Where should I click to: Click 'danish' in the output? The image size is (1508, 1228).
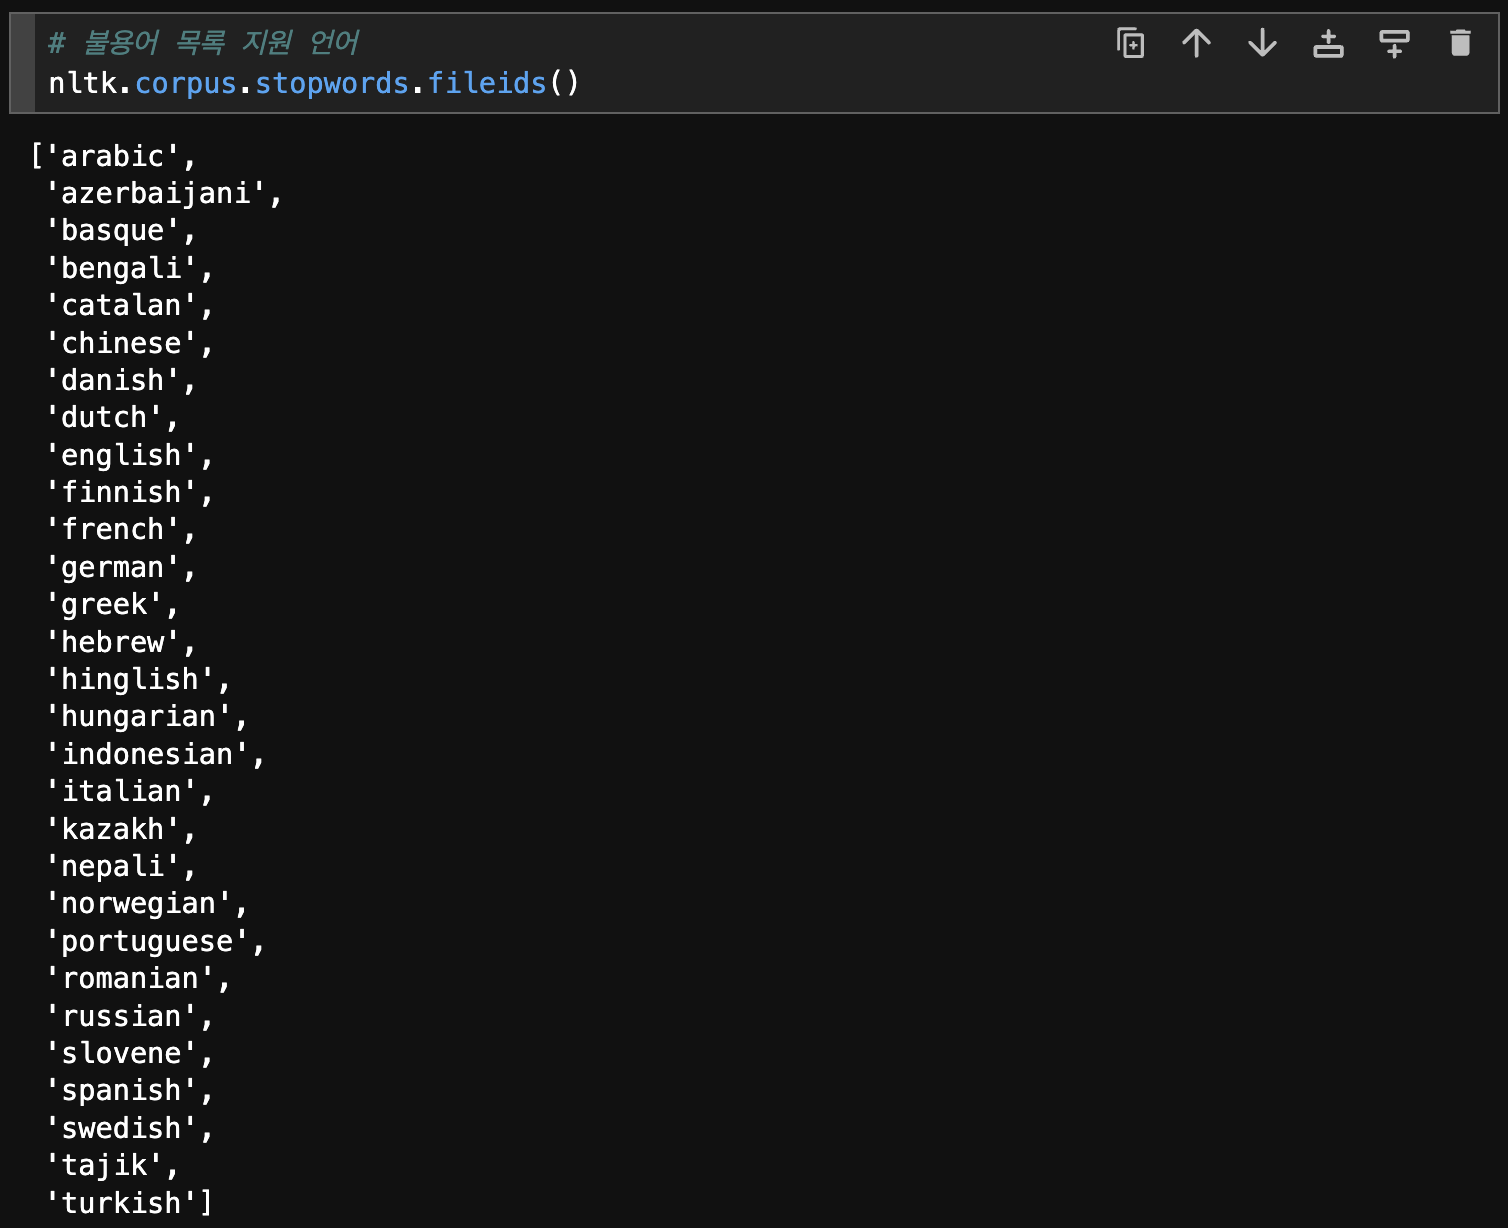coord(112,380)
